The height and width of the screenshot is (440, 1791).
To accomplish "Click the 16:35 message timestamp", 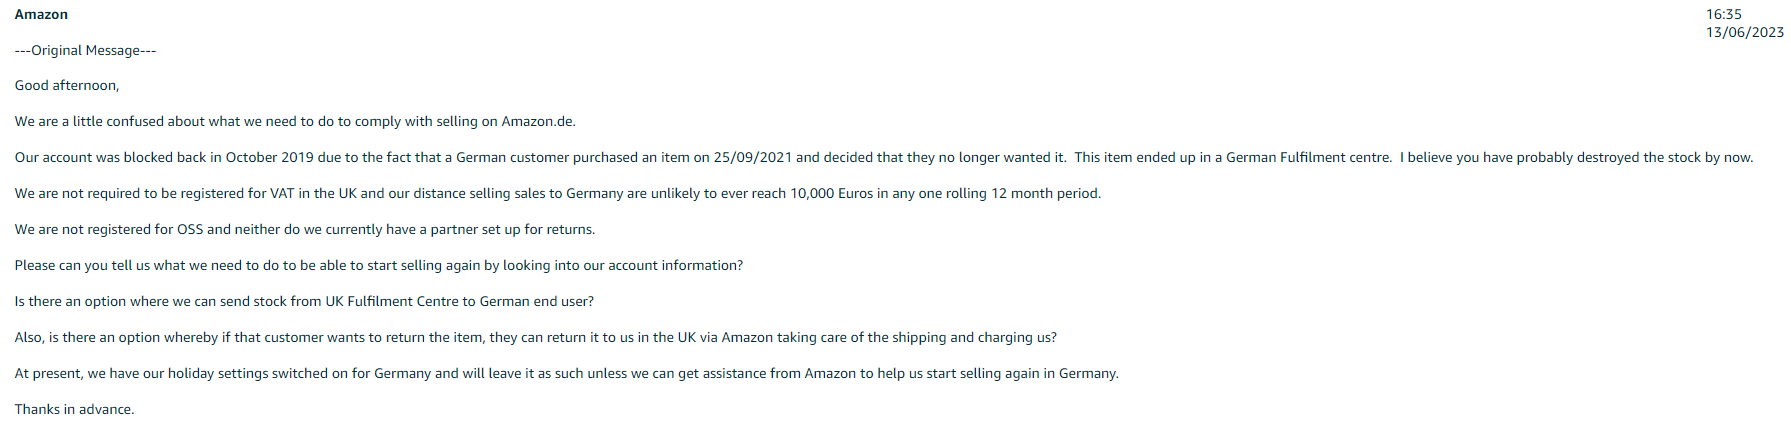I will (1724, 15).
